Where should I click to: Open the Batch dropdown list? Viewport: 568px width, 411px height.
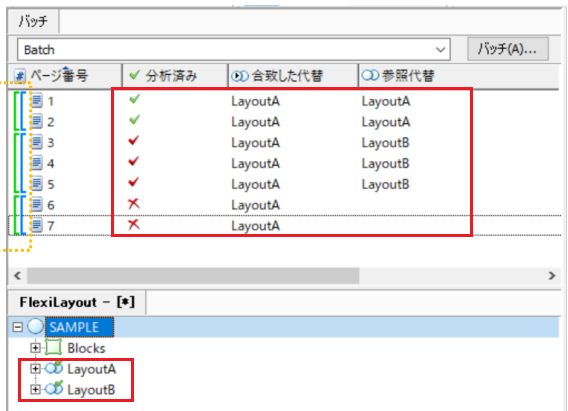440,50
